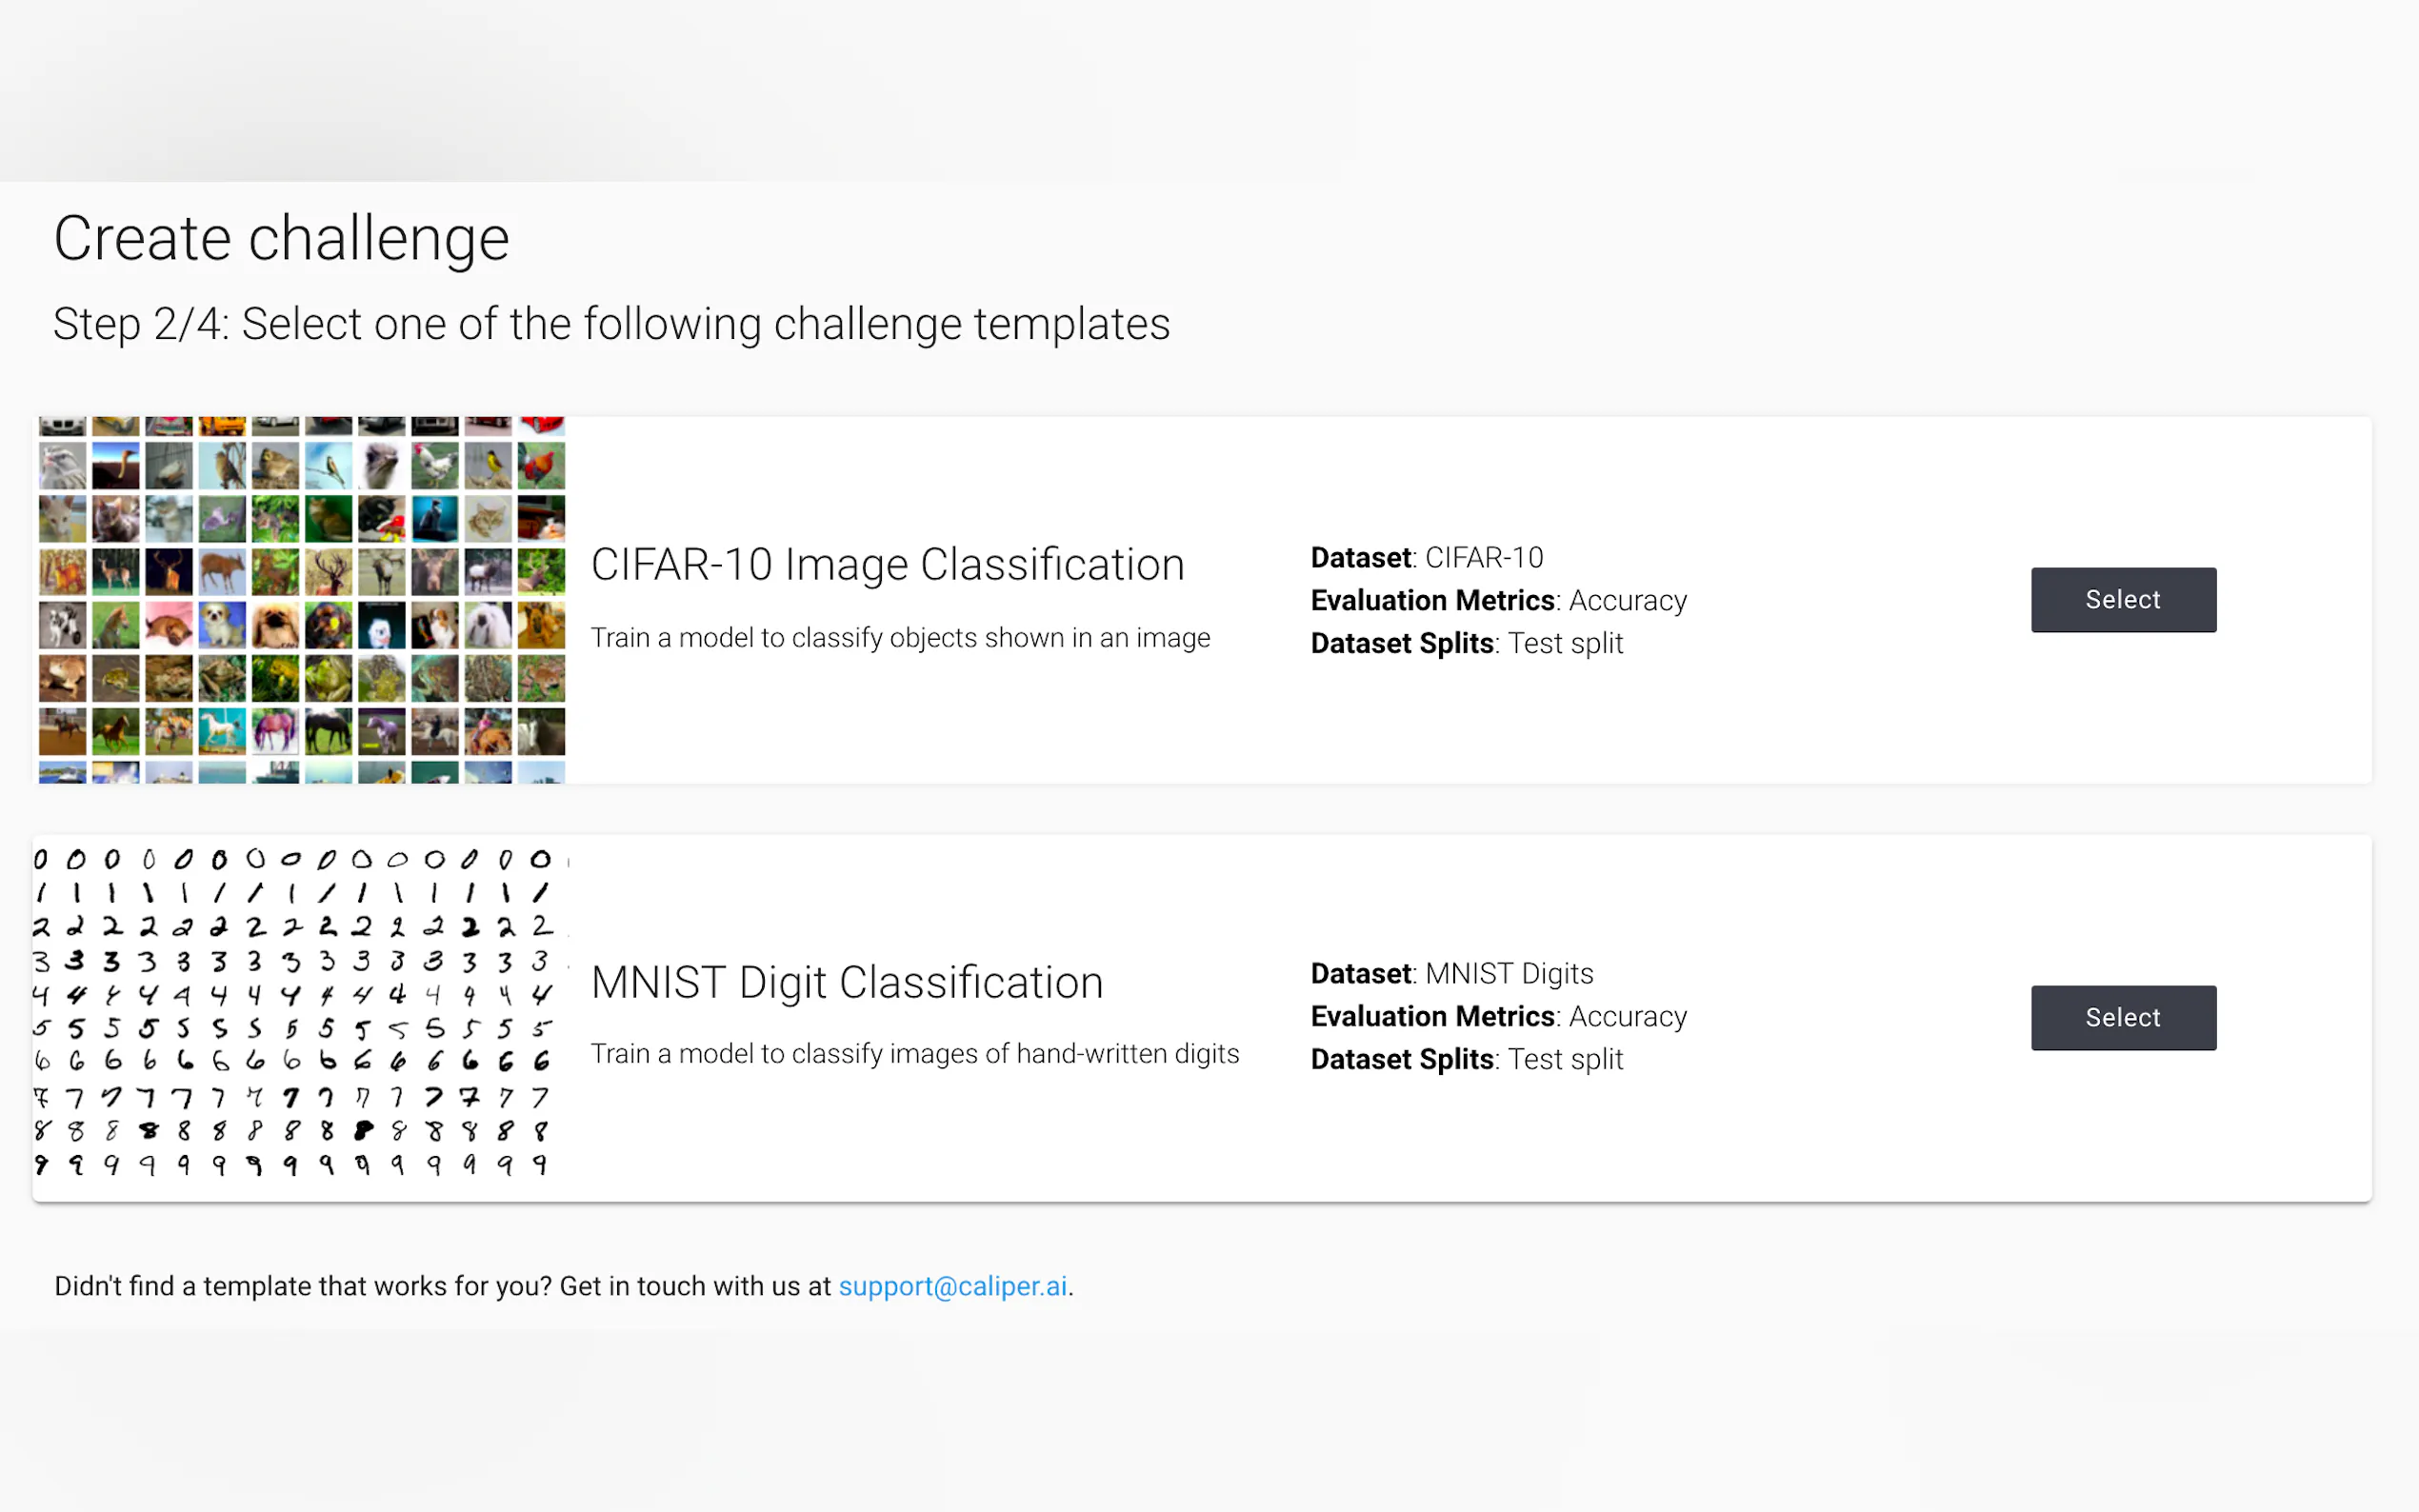Click the 'Step 2/4' subtitle text
This screenshot has height=1512, width=2419.
click(x=611, y=325)
